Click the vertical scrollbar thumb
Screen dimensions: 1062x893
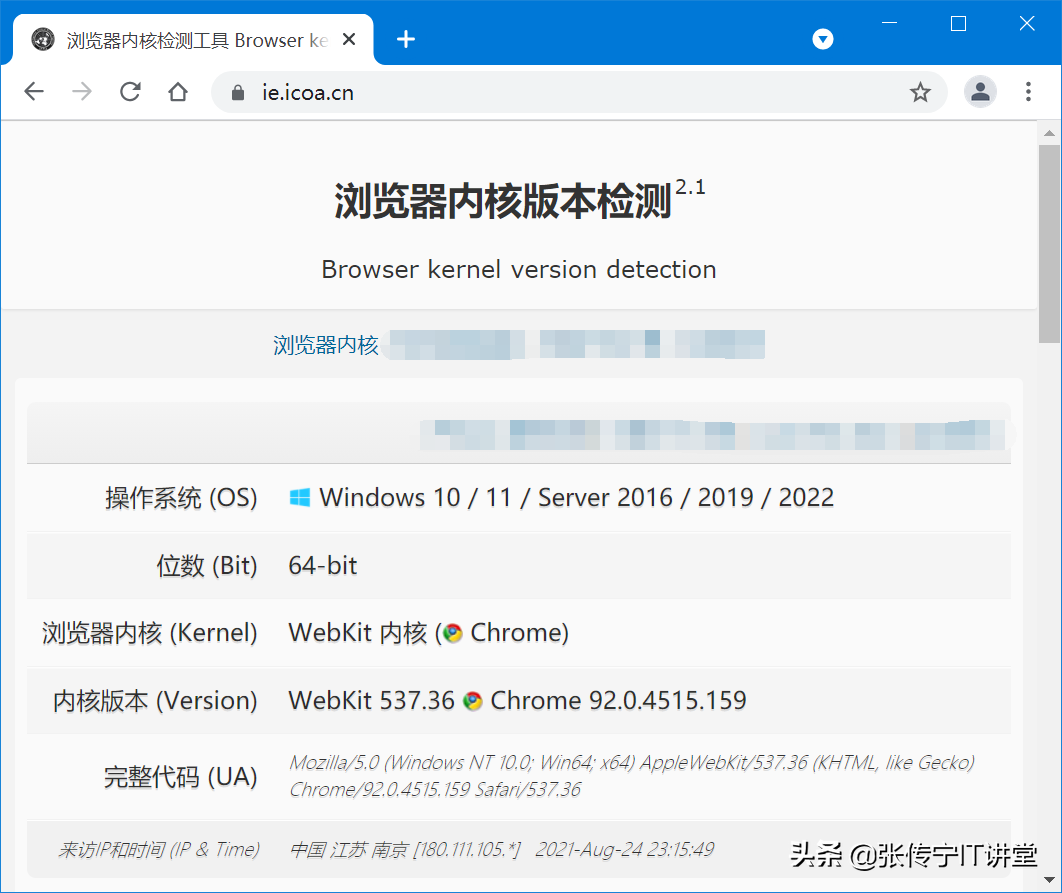(1049, 244)
